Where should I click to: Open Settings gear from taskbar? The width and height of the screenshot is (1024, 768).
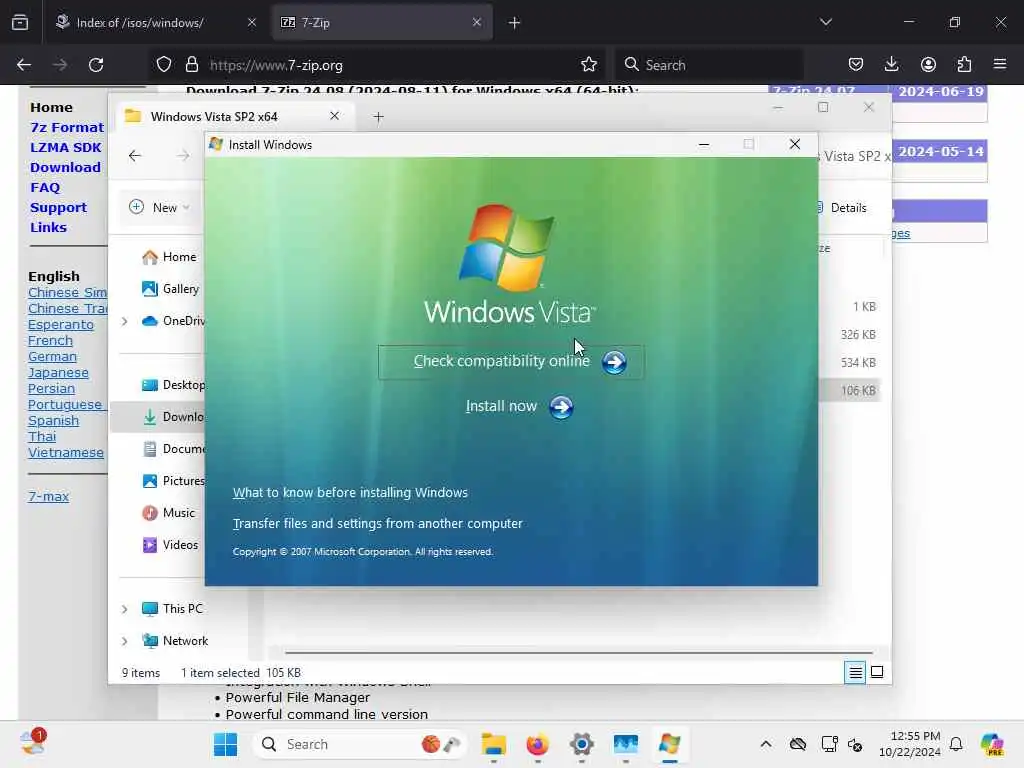[581, 744]
